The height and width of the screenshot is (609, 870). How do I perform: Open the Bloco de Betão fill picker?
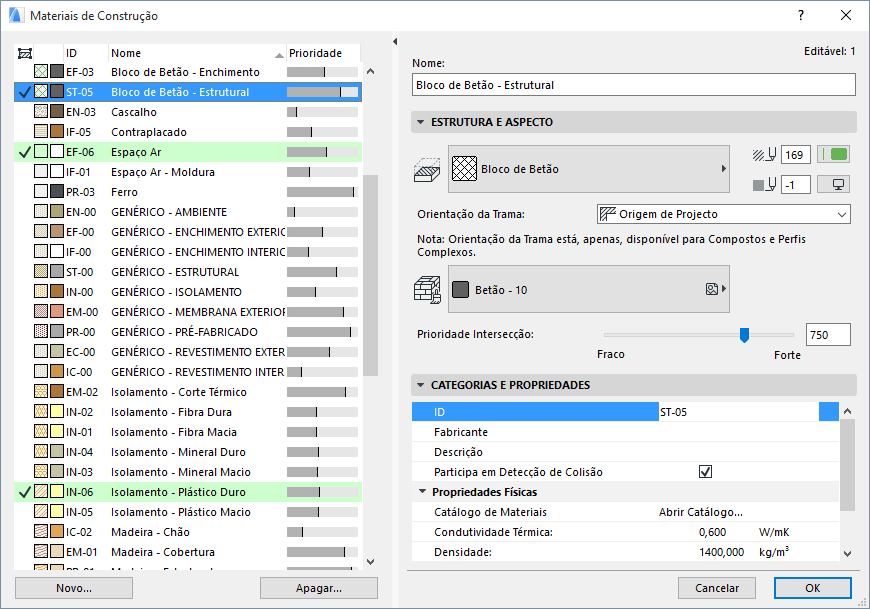pyautogui.click(x=589, y=169)
